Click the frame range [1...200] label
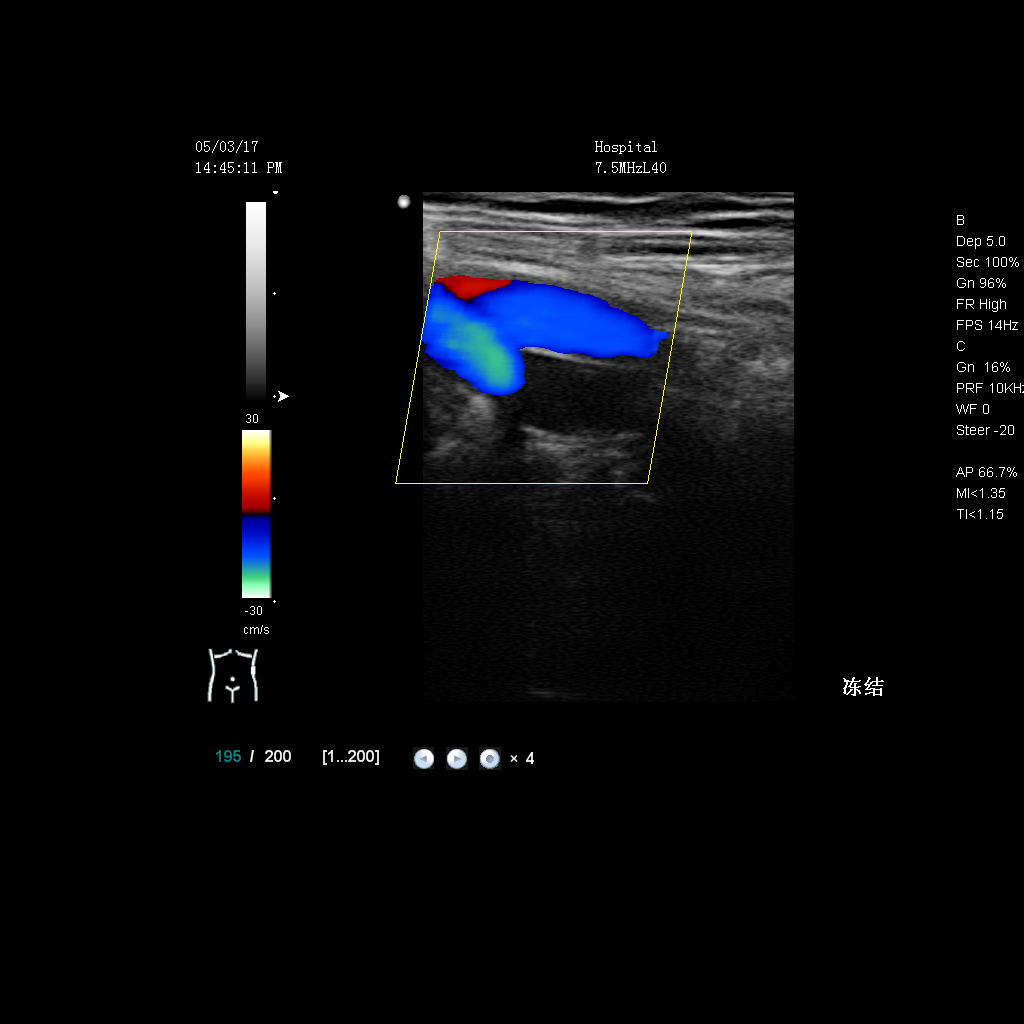 [x=350, y=757]
